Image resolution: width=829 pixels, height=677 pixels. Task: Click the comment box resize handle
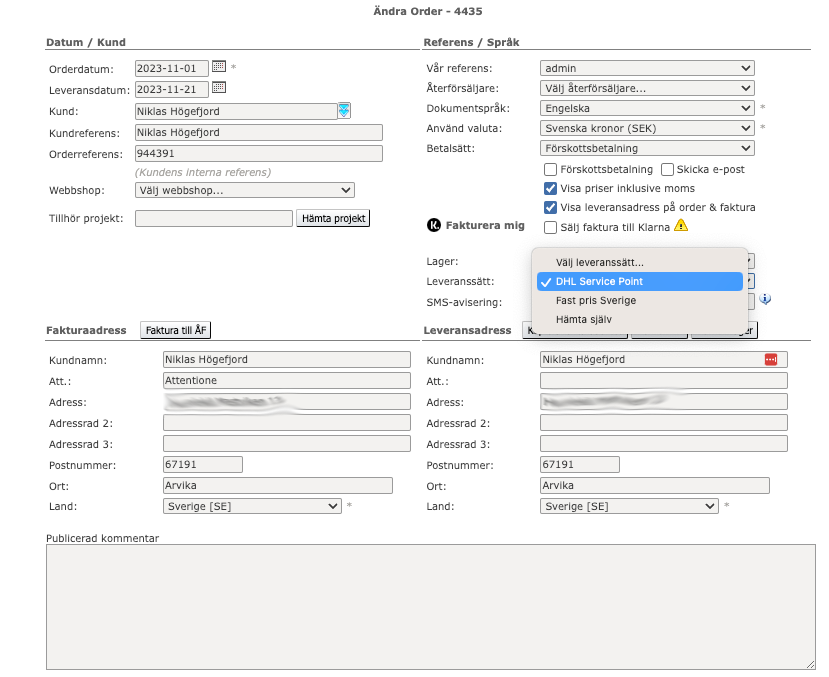(x=809, y=663)
